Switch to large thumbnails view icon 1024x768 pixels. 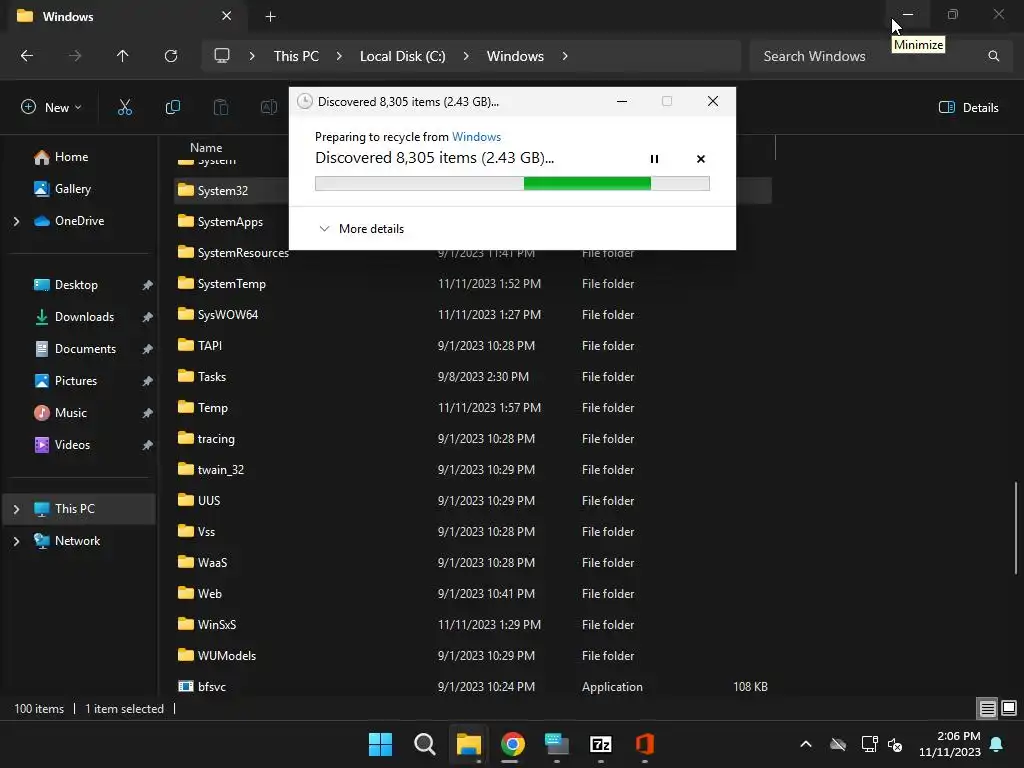point(1009,708)
